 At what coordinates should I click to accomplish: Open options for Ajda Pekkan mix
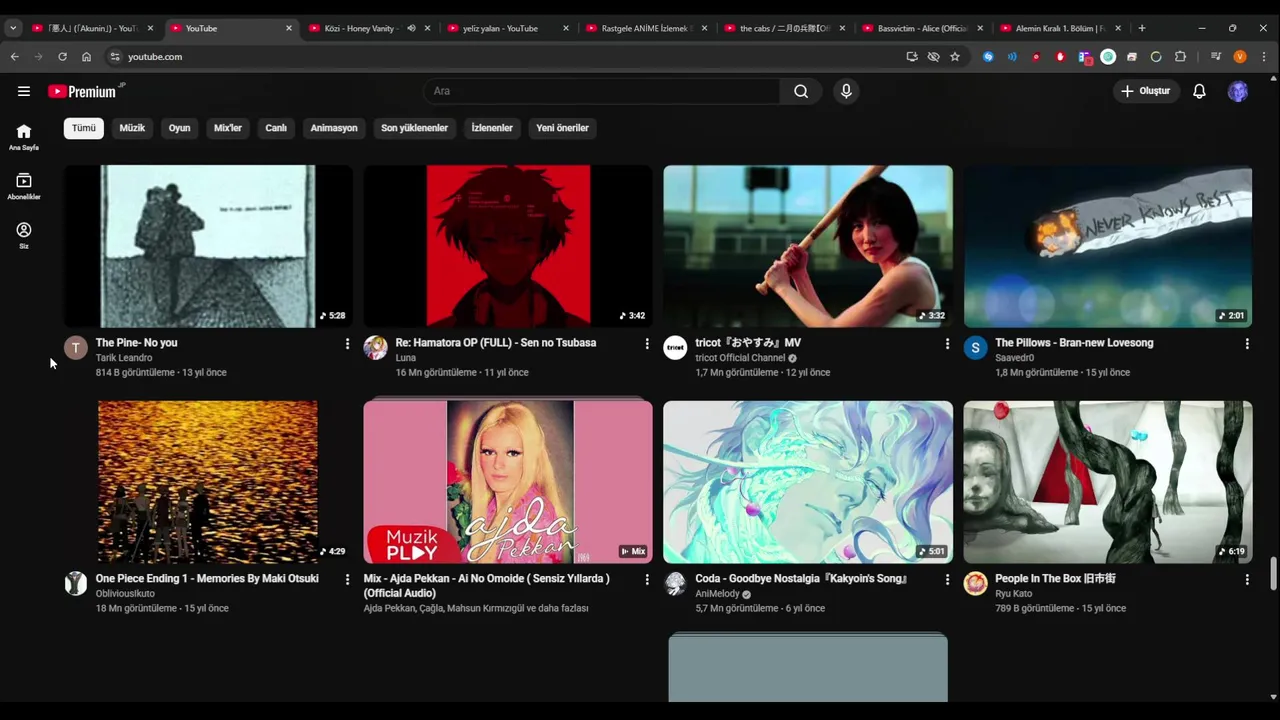pyautogui.click(x=647, y=579)
